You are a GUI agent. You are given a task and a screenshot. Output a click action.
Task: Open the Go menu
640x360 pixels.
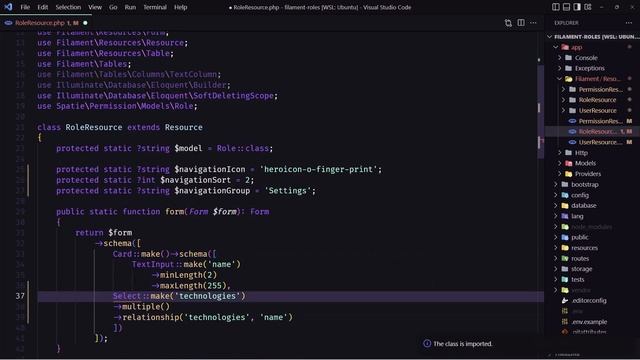point(113,7)
